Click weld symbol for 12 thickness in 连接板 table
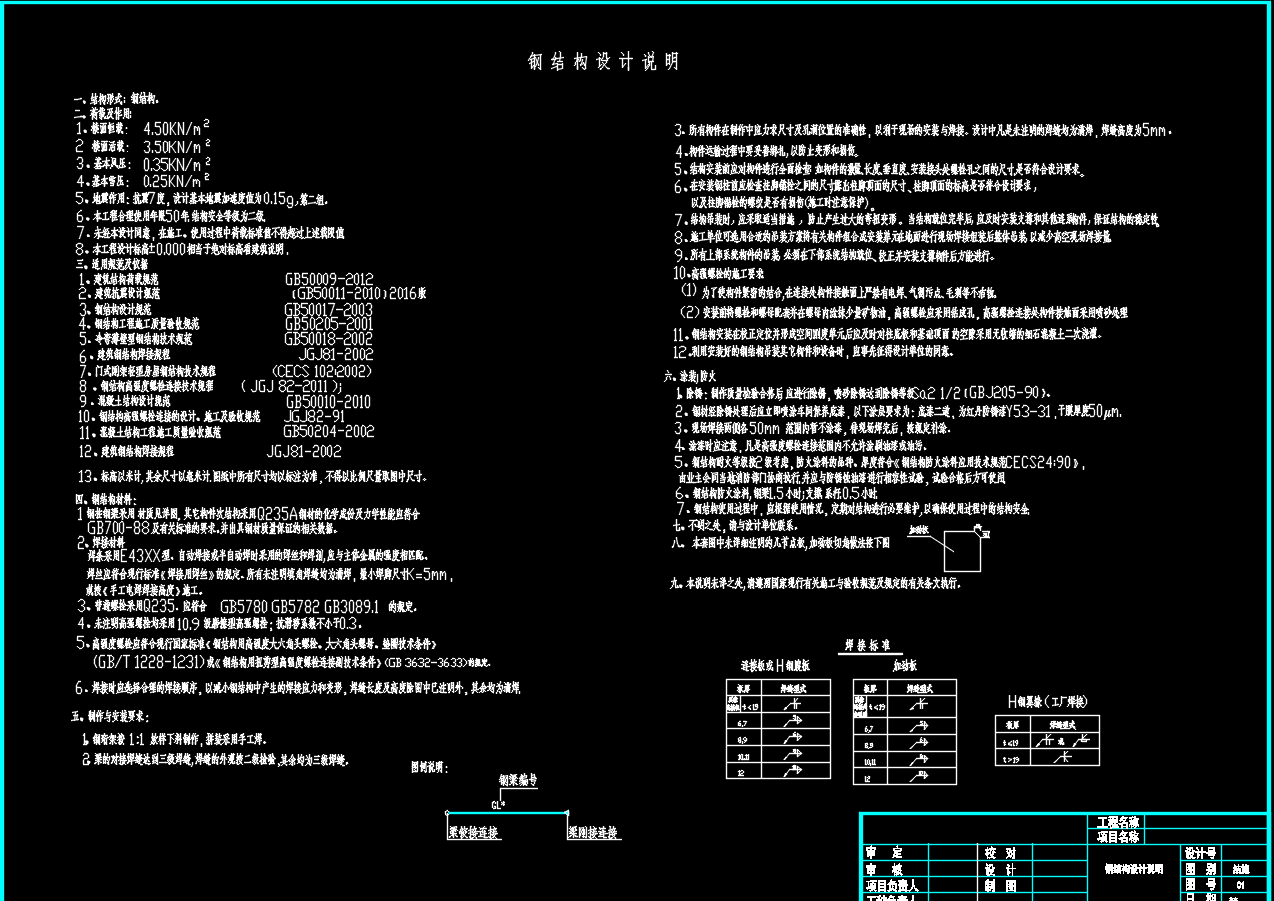This screenshot has width=1274, height=901. click(x=791, y=772)
